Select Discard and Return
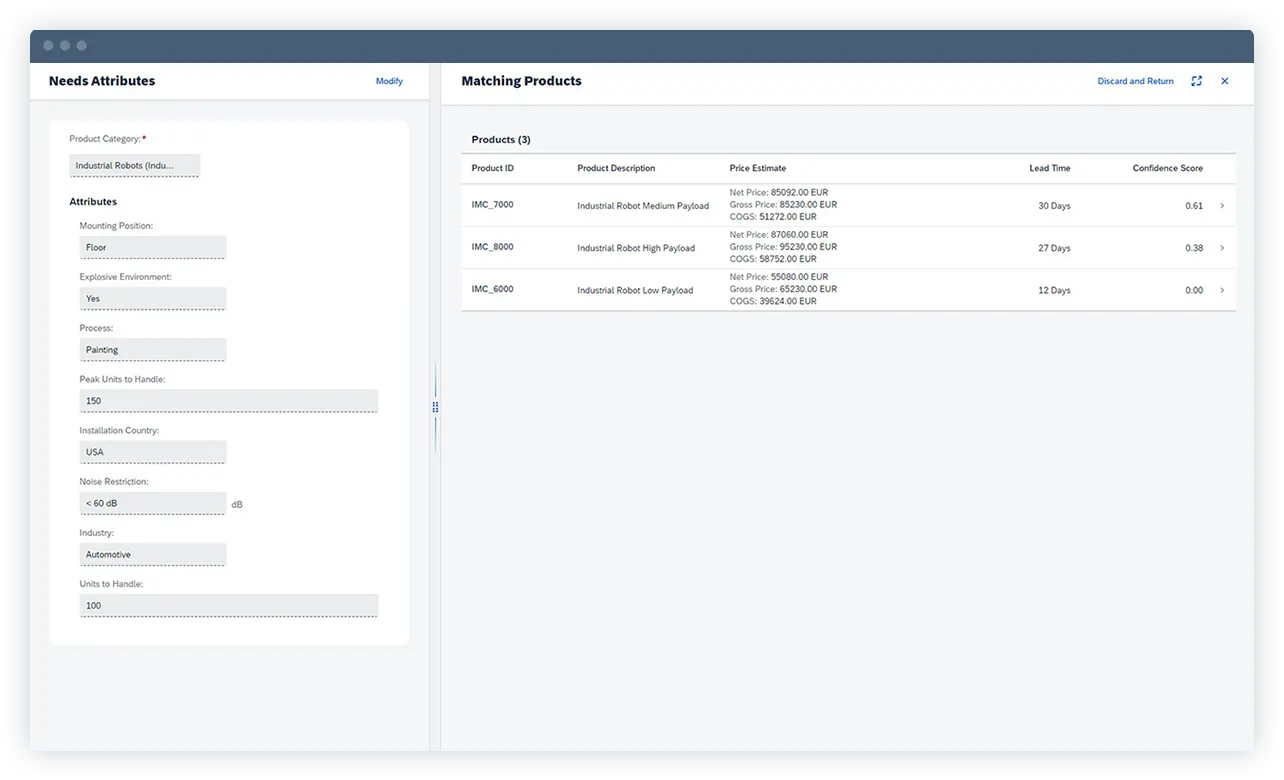 point(1135,81)
